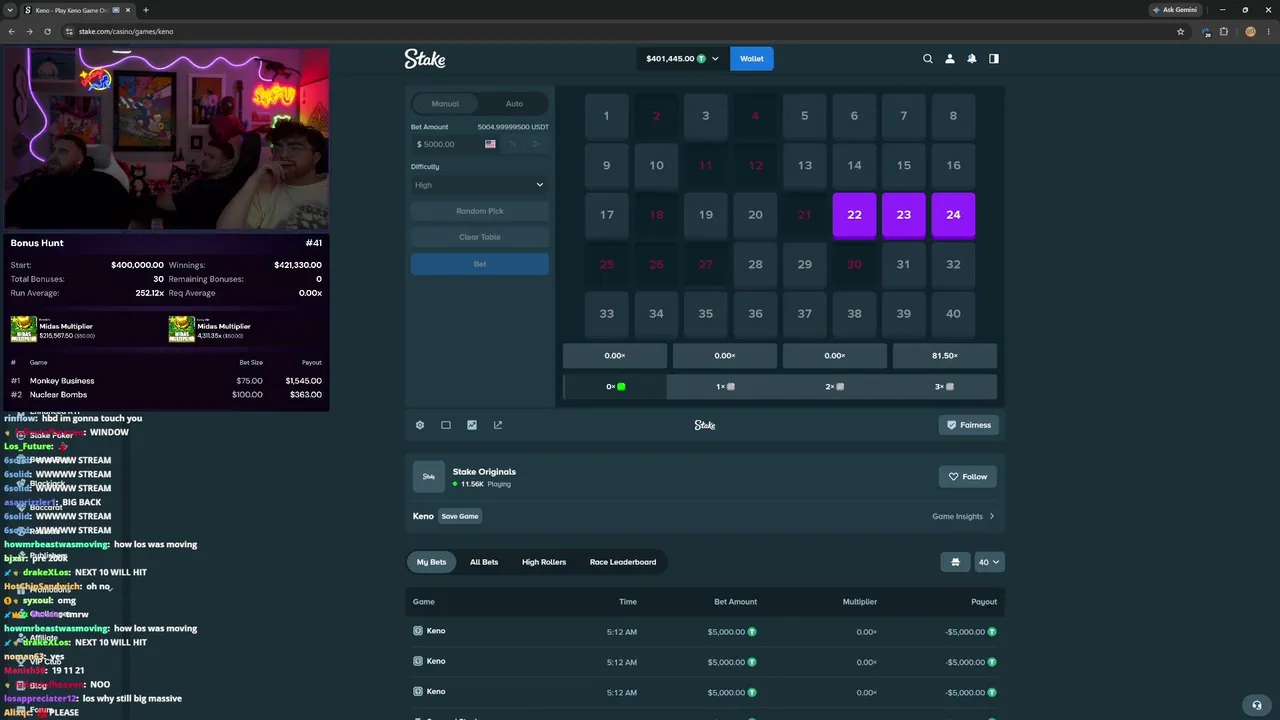Open a new browser tab

click(146, 10)
